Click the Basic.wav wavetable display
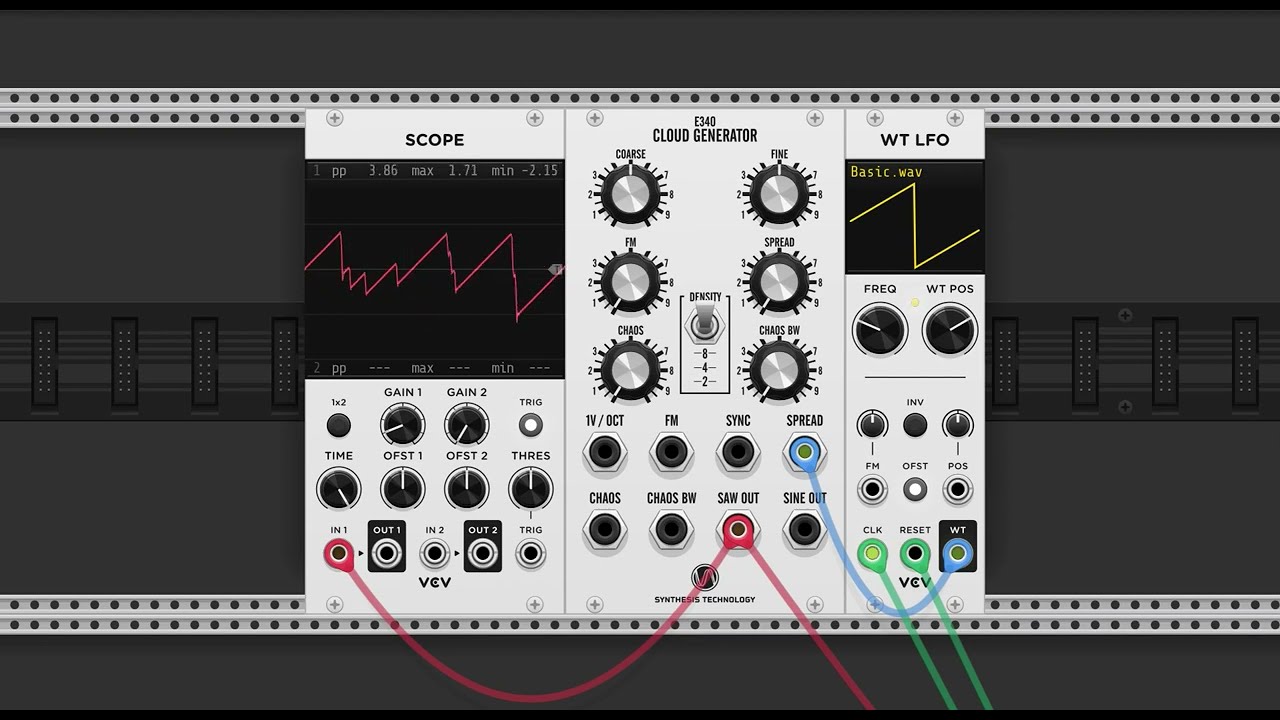Screen dimensions: 1280x720 [915, 217]
